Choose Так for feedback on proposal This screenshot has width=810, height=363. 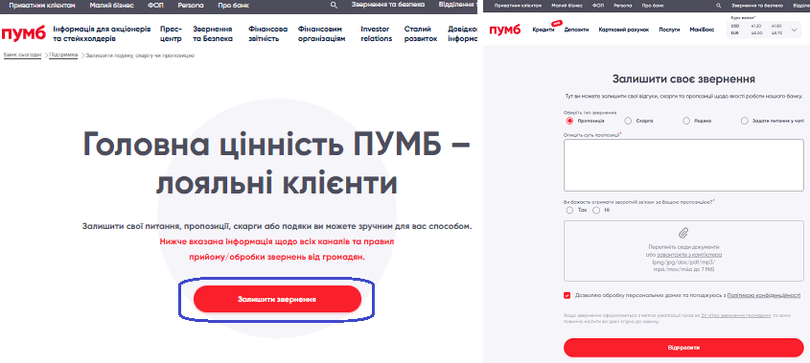[x=570, y=211]
